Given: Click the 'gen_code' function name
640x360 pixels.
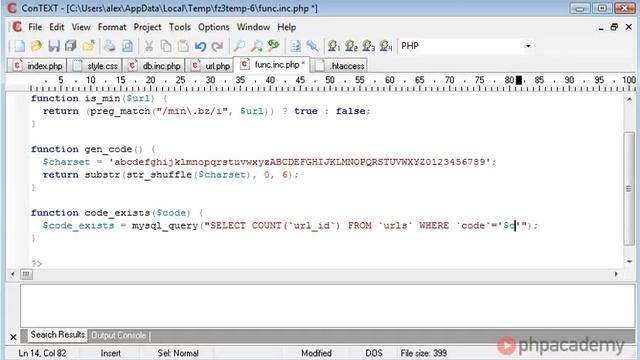Looking at the screenshot, I should [108, 149].
